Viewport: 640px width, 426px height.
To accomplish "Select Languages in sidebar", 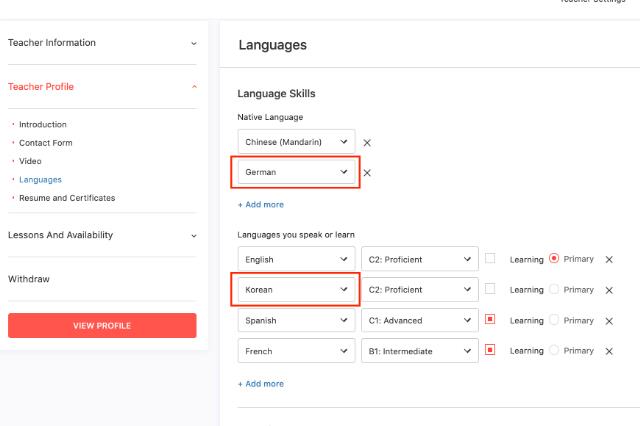I will [x=40, y=180].
